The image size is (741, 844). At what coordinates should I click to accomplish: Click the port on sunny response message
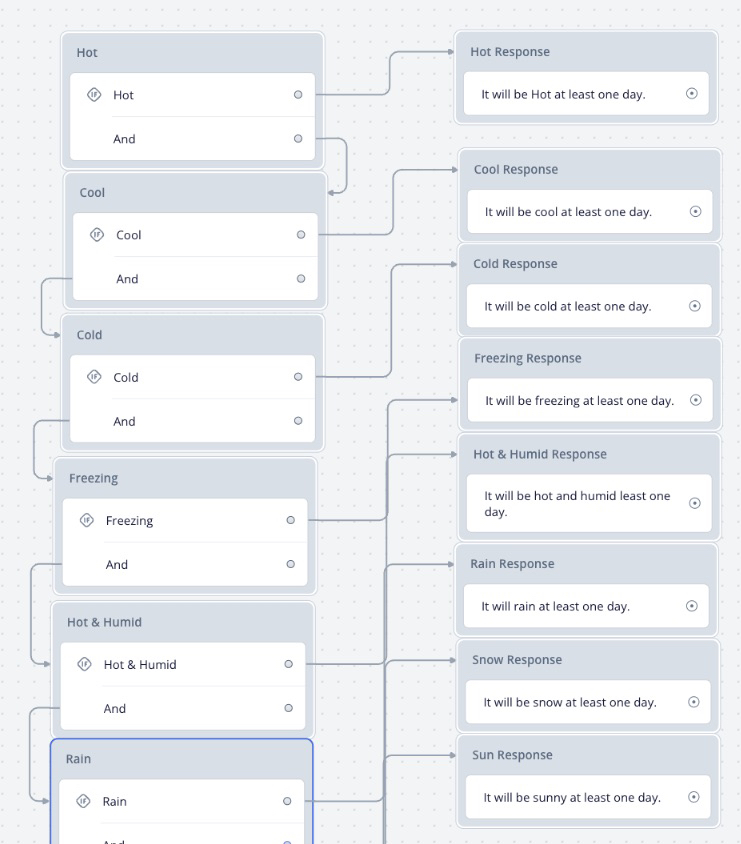tap(694, 797)
